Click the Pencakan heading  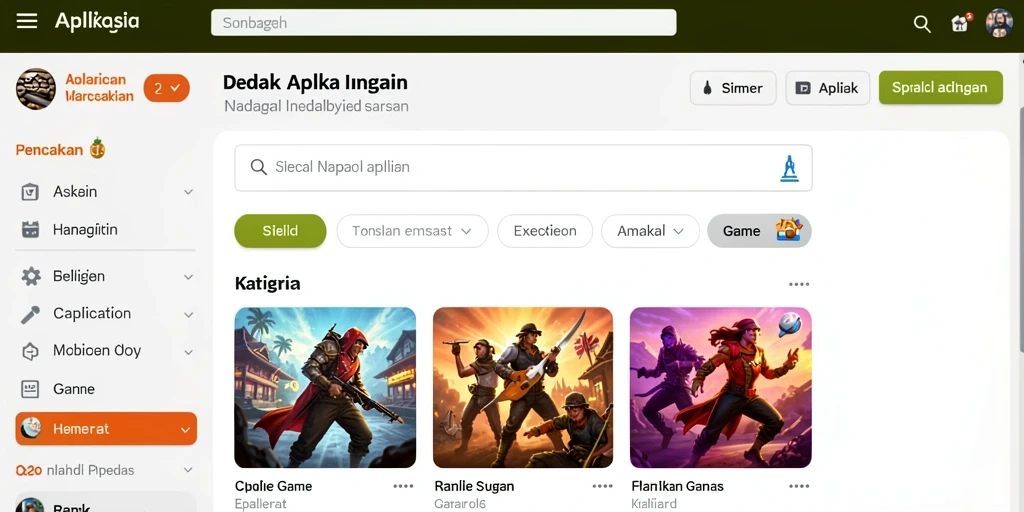point(50,150)
